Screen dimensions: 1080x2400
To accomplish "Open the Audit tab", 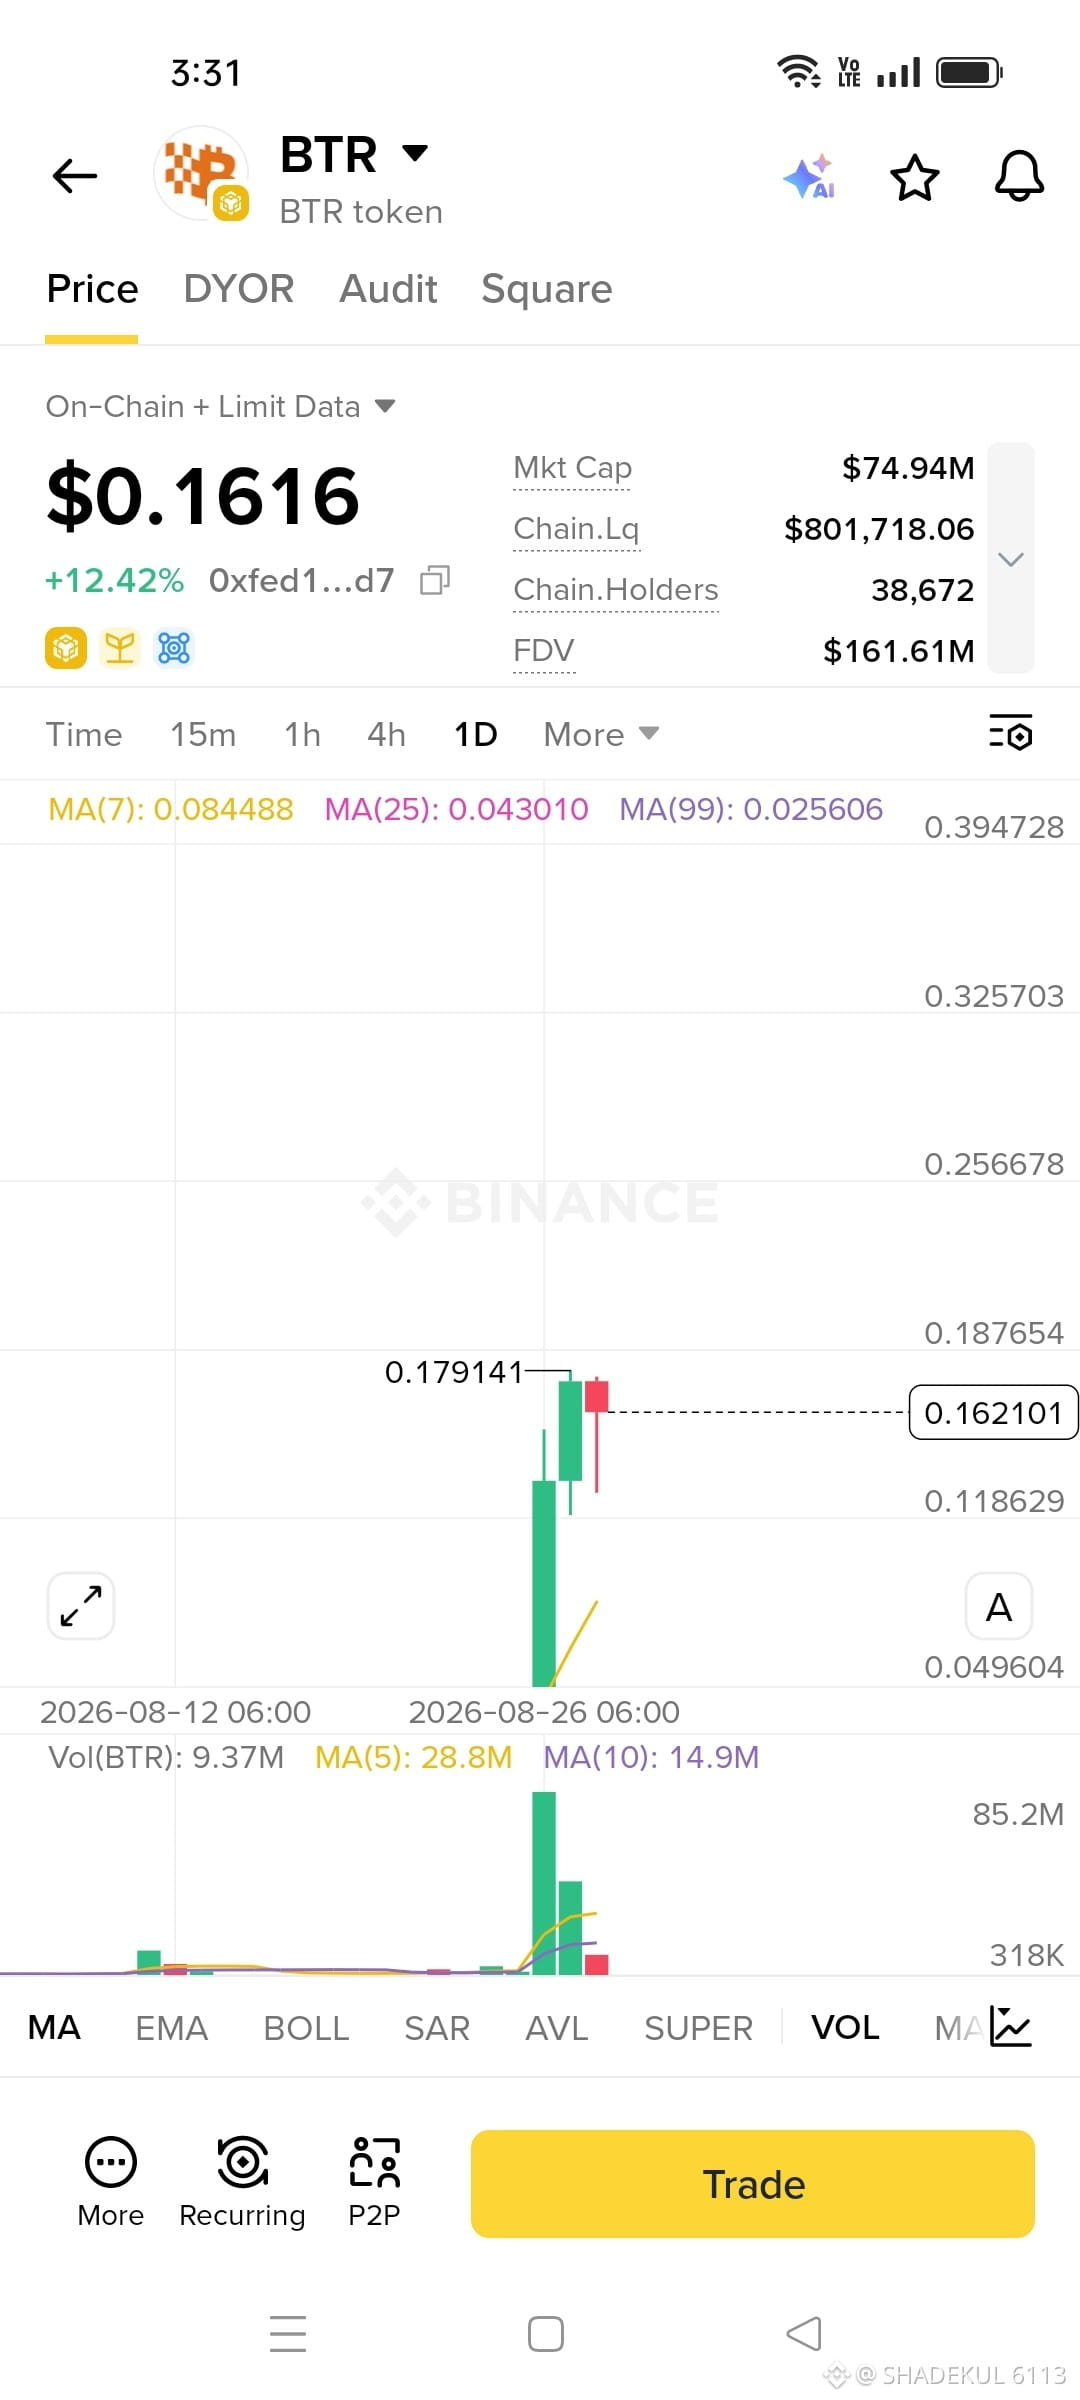I will [388, 289].
